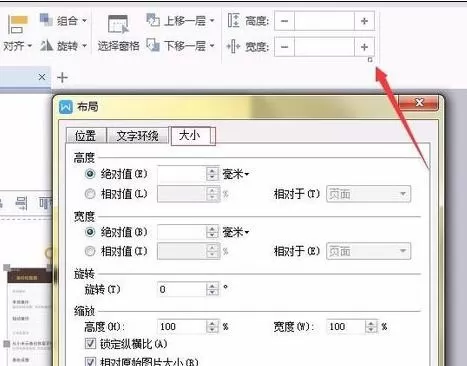
Task: Increase ribbon height with plus button
Action: tap(364, 21)
